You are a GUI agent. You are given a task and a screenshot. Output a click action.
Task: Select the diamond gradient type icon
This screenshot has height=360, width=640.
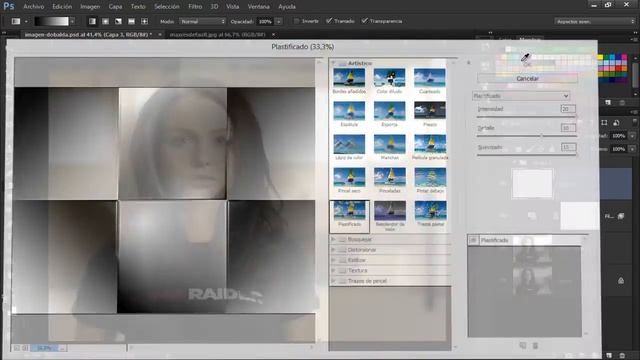click(144, 21)
